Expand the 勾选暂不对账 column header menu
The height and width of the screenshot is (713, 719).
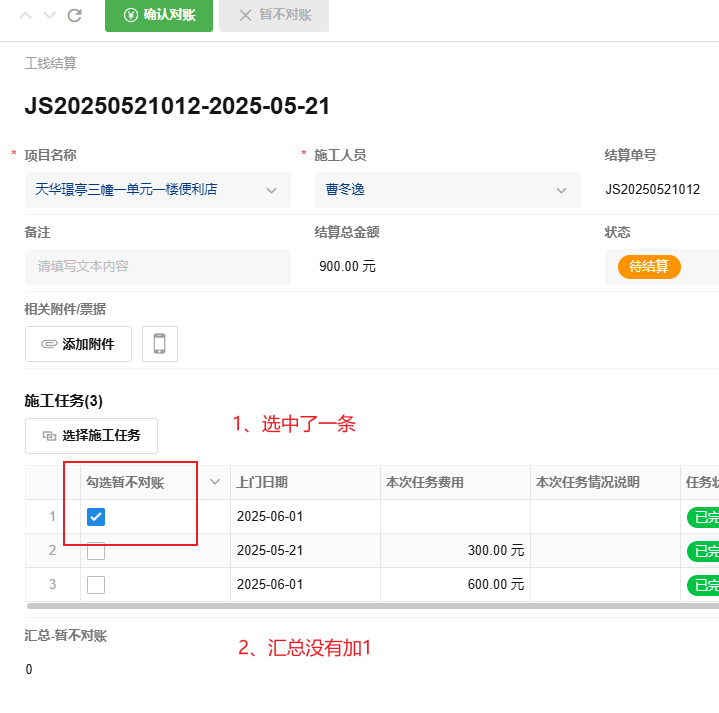click(214, 483)
